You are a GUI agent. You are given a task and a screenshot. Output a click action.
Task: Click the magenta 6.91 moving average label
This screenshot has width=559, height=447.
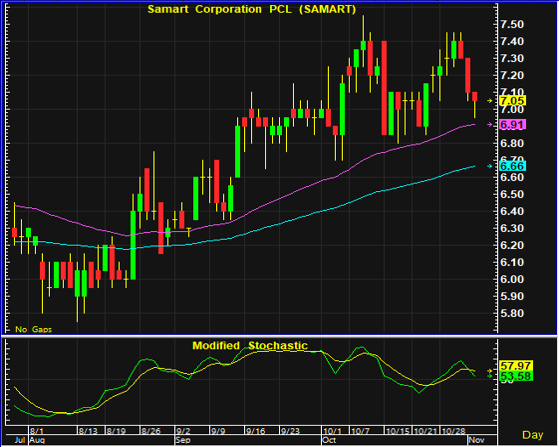coord(512,125)
